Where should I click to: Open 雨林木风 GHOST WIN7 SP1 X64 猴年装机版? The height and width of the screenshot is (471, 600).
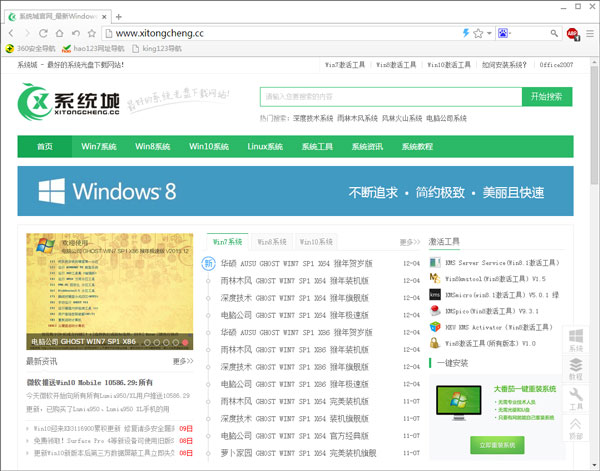tap(295, 280)
